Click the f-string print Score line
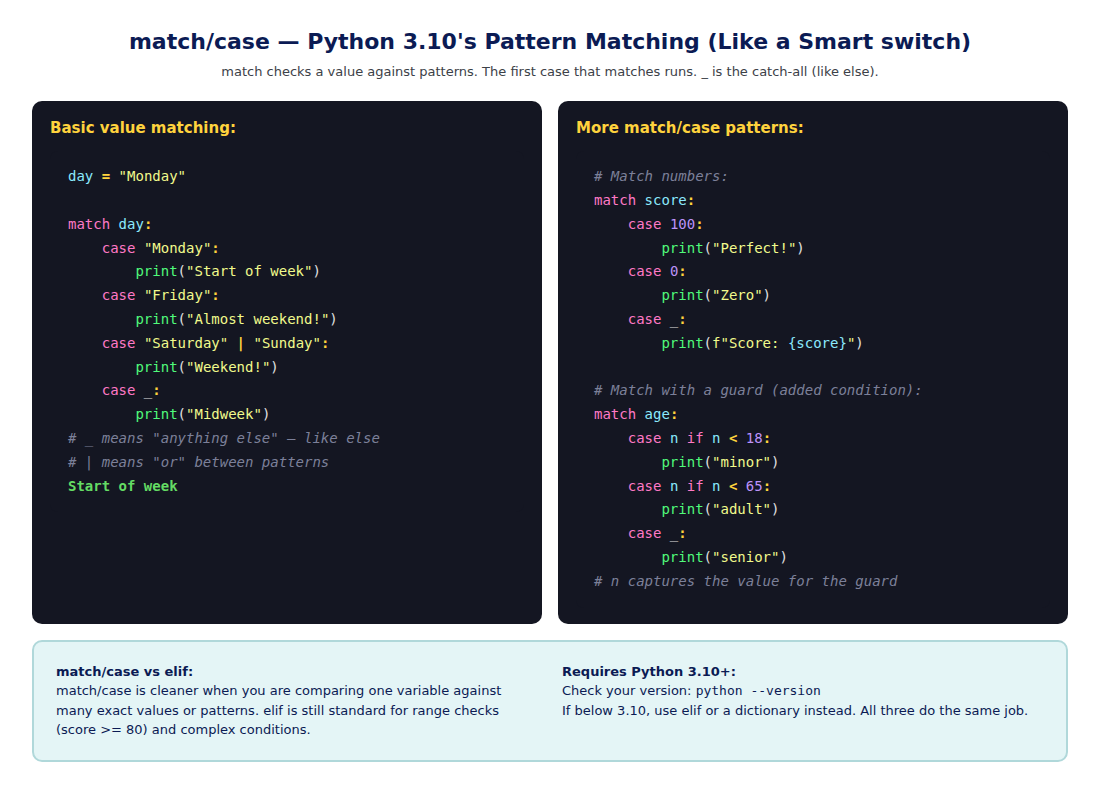Image resolution: width=1100 pixels, height=794 pixels. coord(762,343)
